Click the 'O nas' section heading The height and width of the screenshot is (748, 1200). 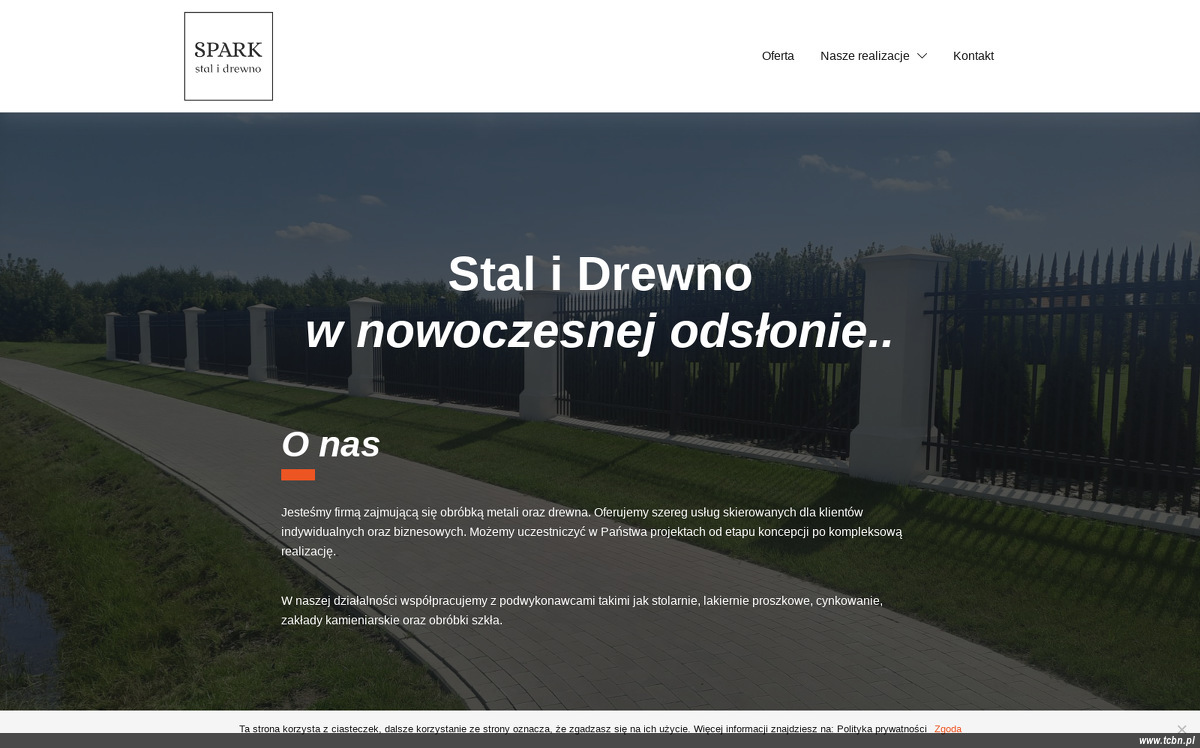tap(331, 444)
